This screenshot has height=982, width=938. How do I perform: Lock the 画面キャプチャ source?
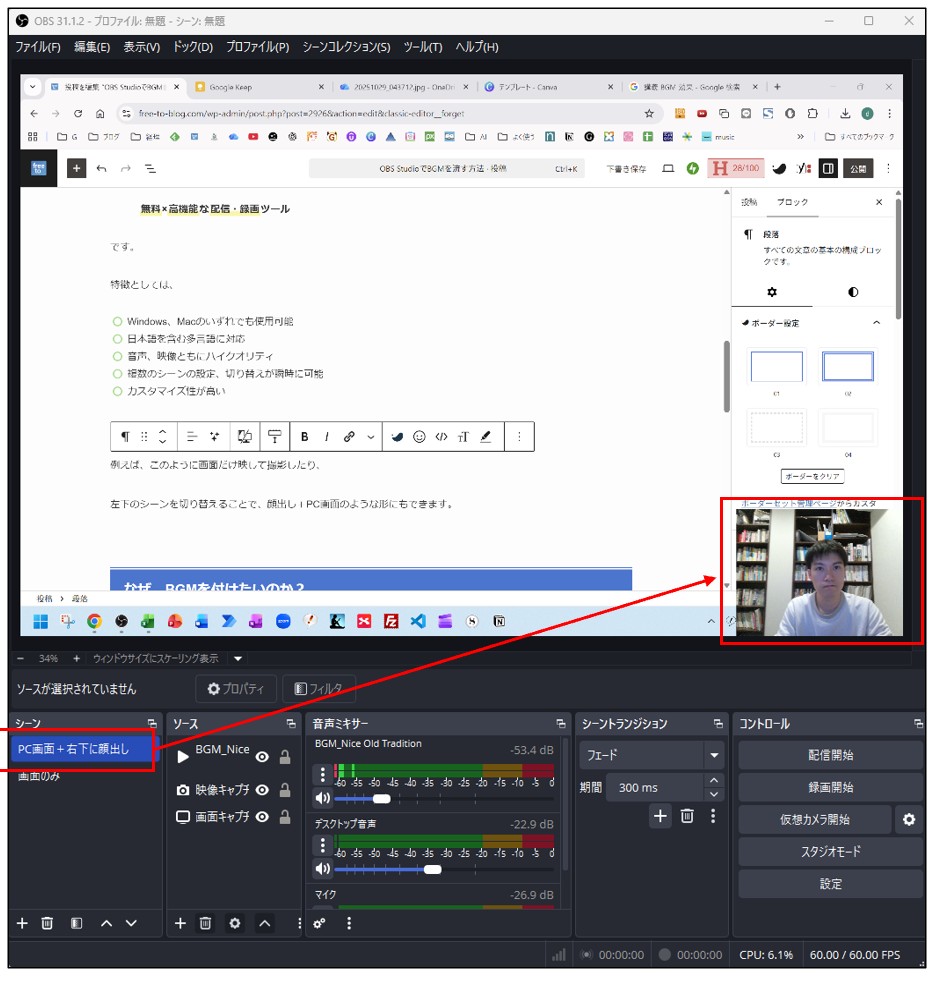(285, 817)
